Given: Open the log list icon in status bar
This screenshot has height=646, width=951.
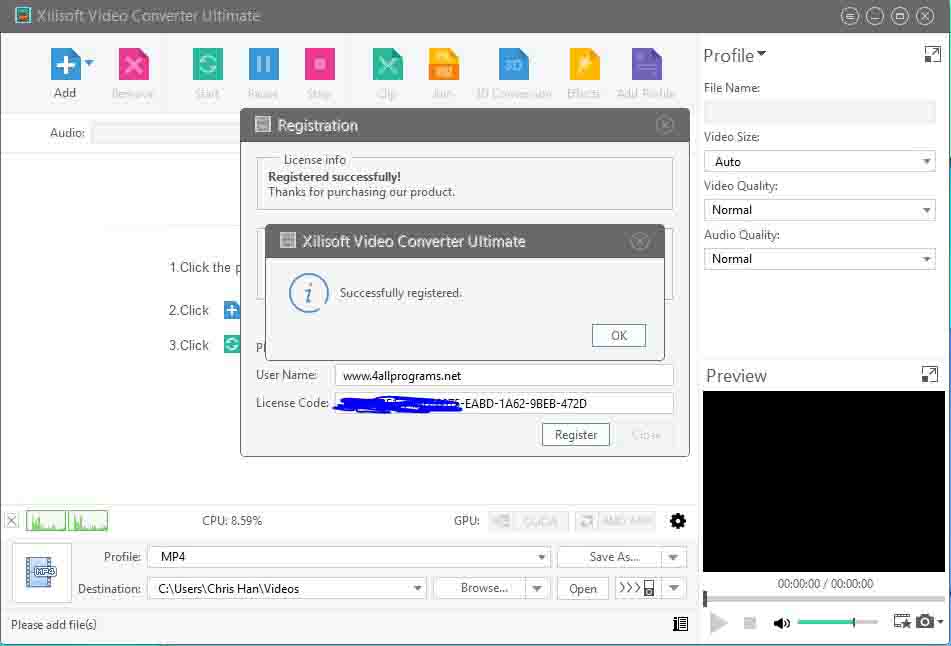Looking at the screenshot, I should click(x=680, y=624).
